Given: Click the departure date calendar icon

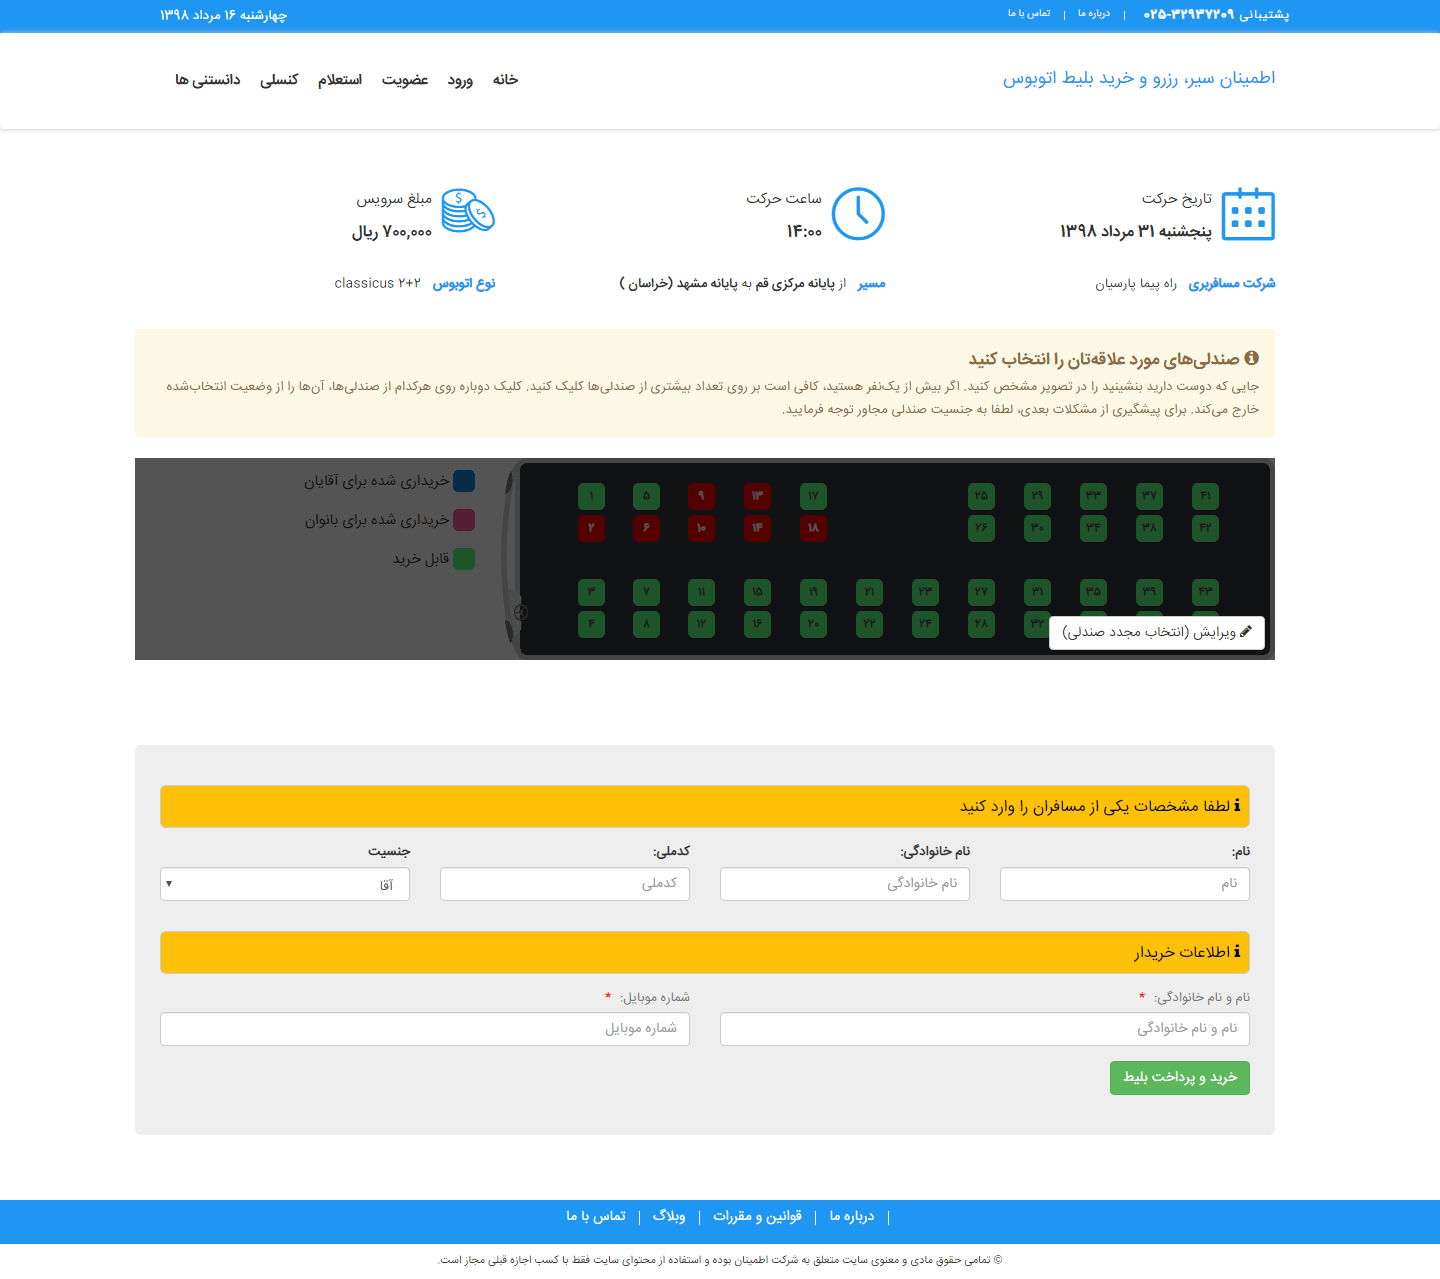Looking at the screenshot, I should click(1248, 214).
